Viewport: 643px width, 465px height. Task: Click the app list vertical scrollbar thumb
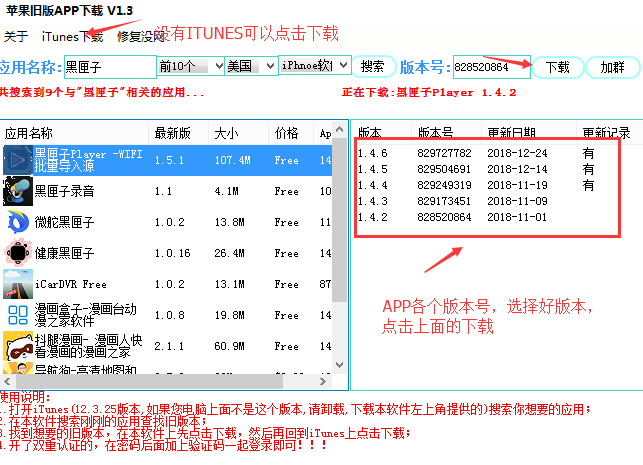tap(340, 220)
